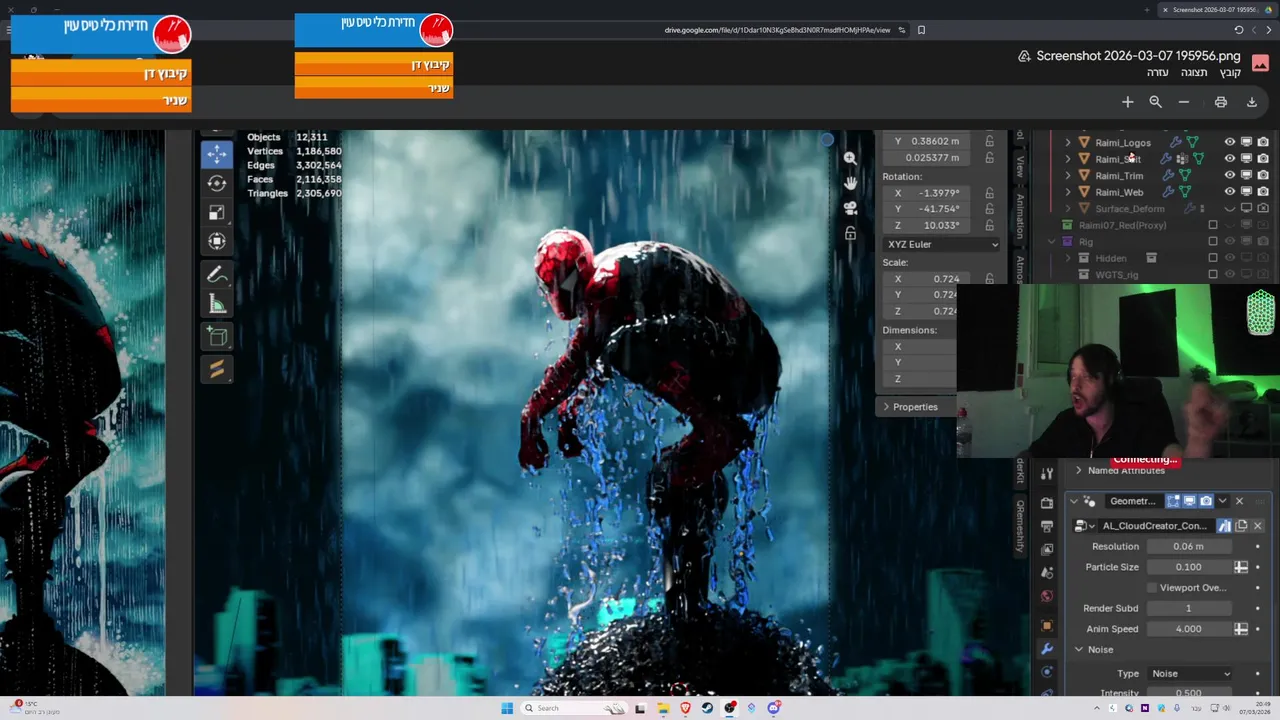Screen dimensions: 1280x720
Task: Click the magnifier zoom icon in Drive viewer
Action: (x=1155, y=102)
